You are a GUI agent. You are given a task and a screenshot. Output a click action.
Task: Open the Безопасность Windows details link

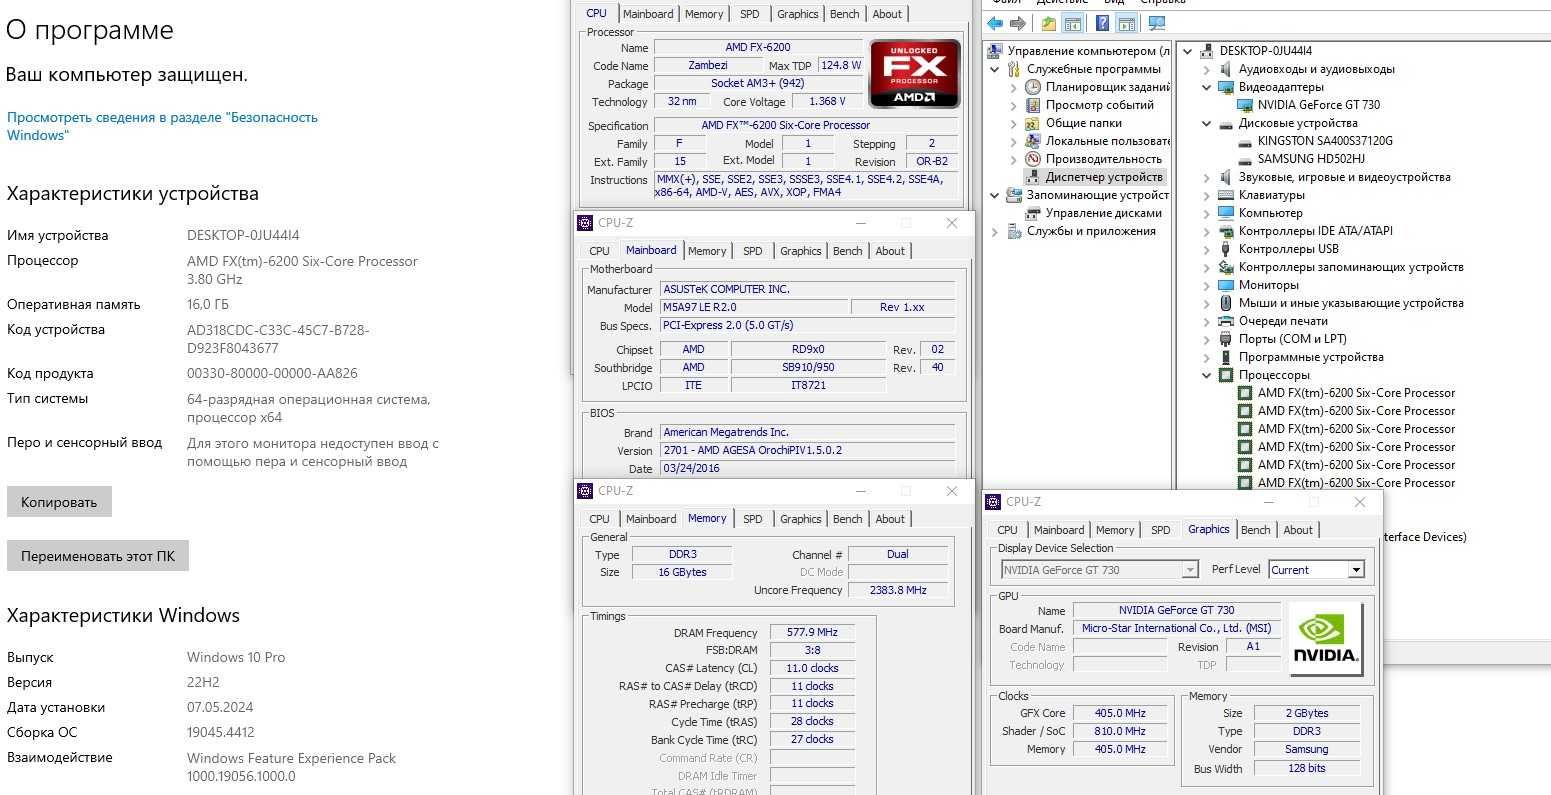pos(162,126)
